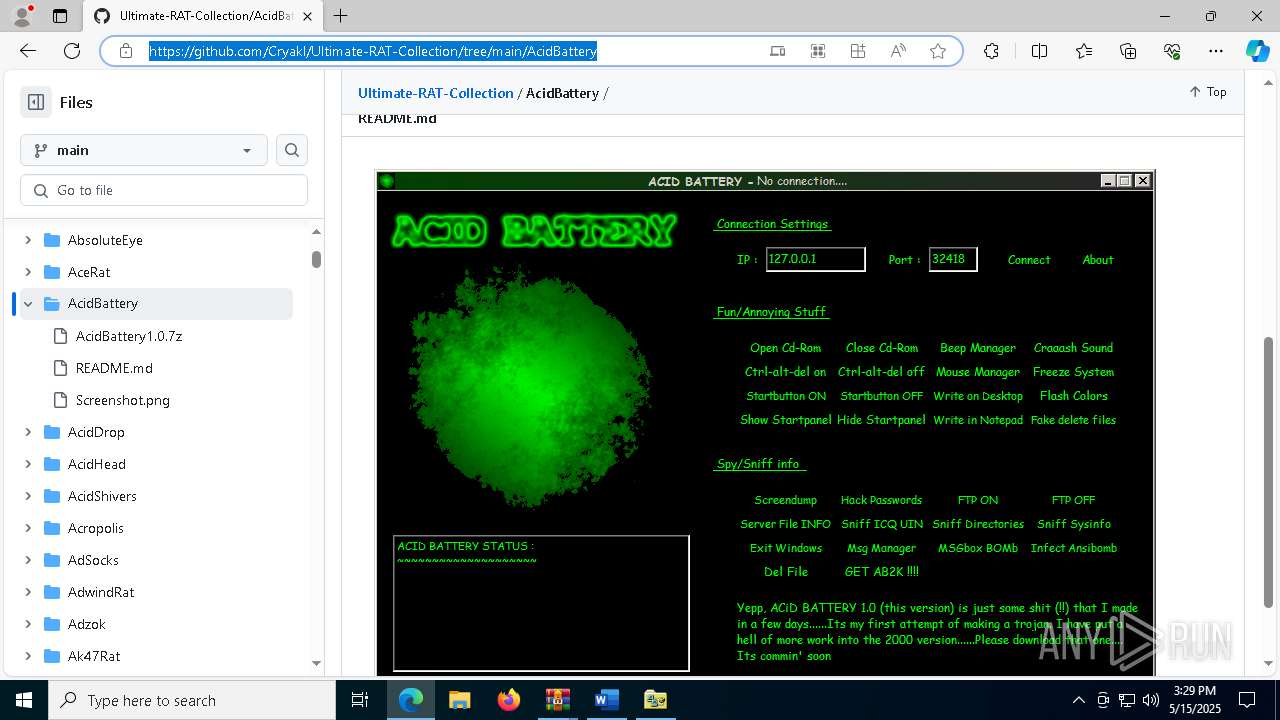Search this repository icon

point(292,150)
